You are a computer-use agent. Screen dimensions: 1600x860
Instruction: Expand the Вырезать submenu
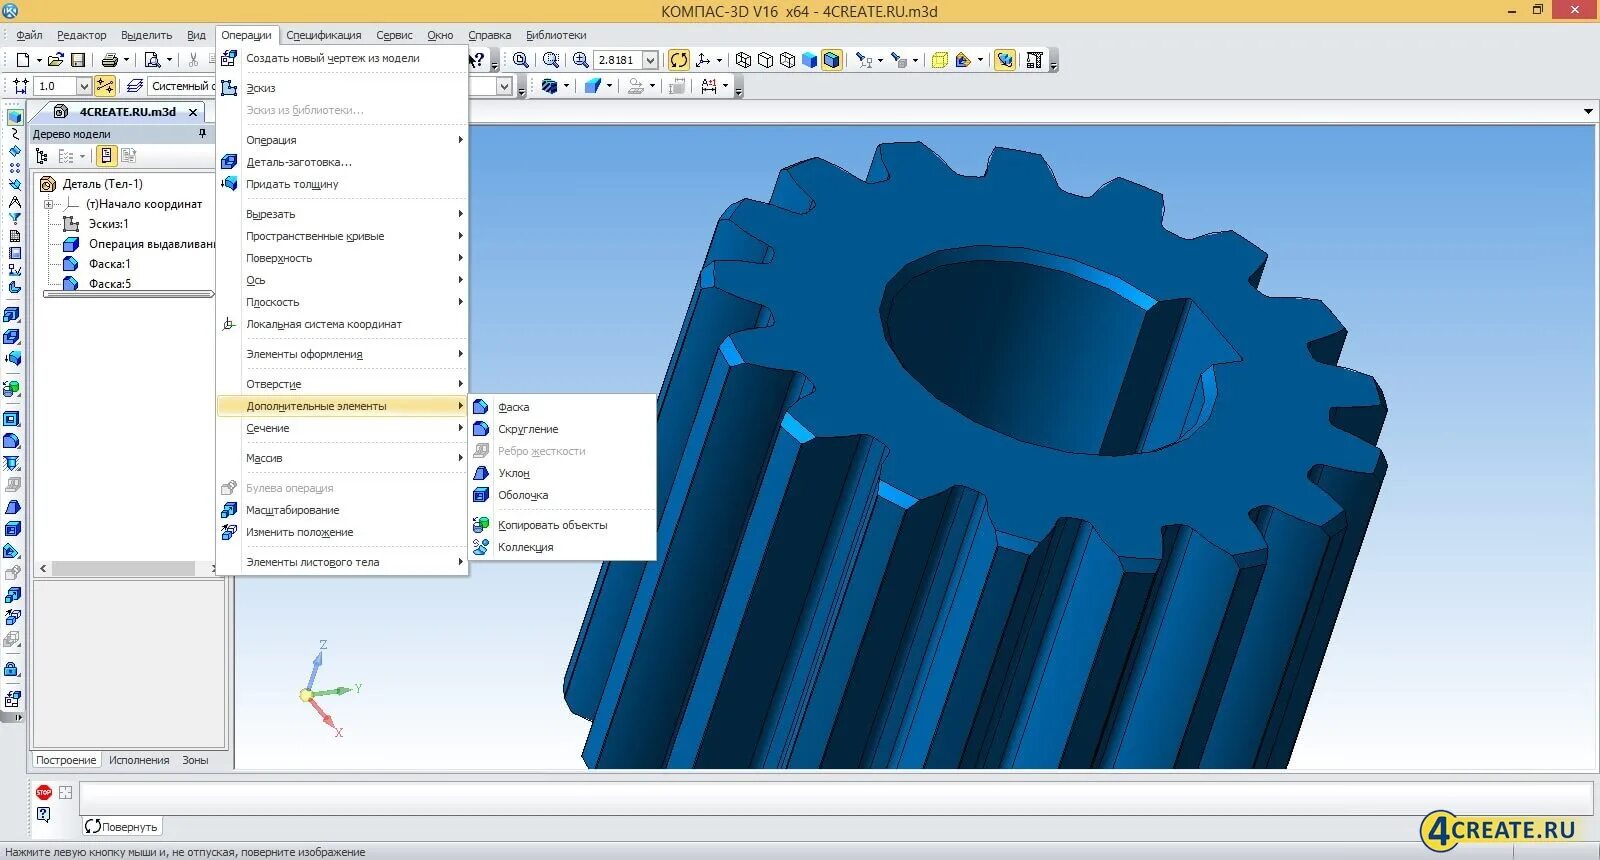pos(343,214)
